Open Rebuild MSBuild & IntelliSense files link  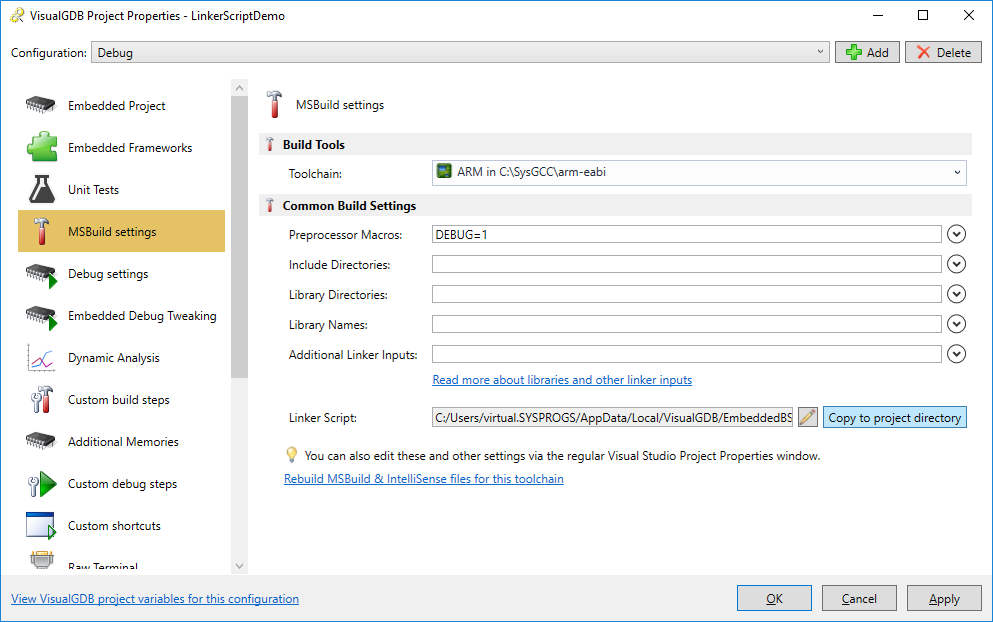(x=424, y=479)
